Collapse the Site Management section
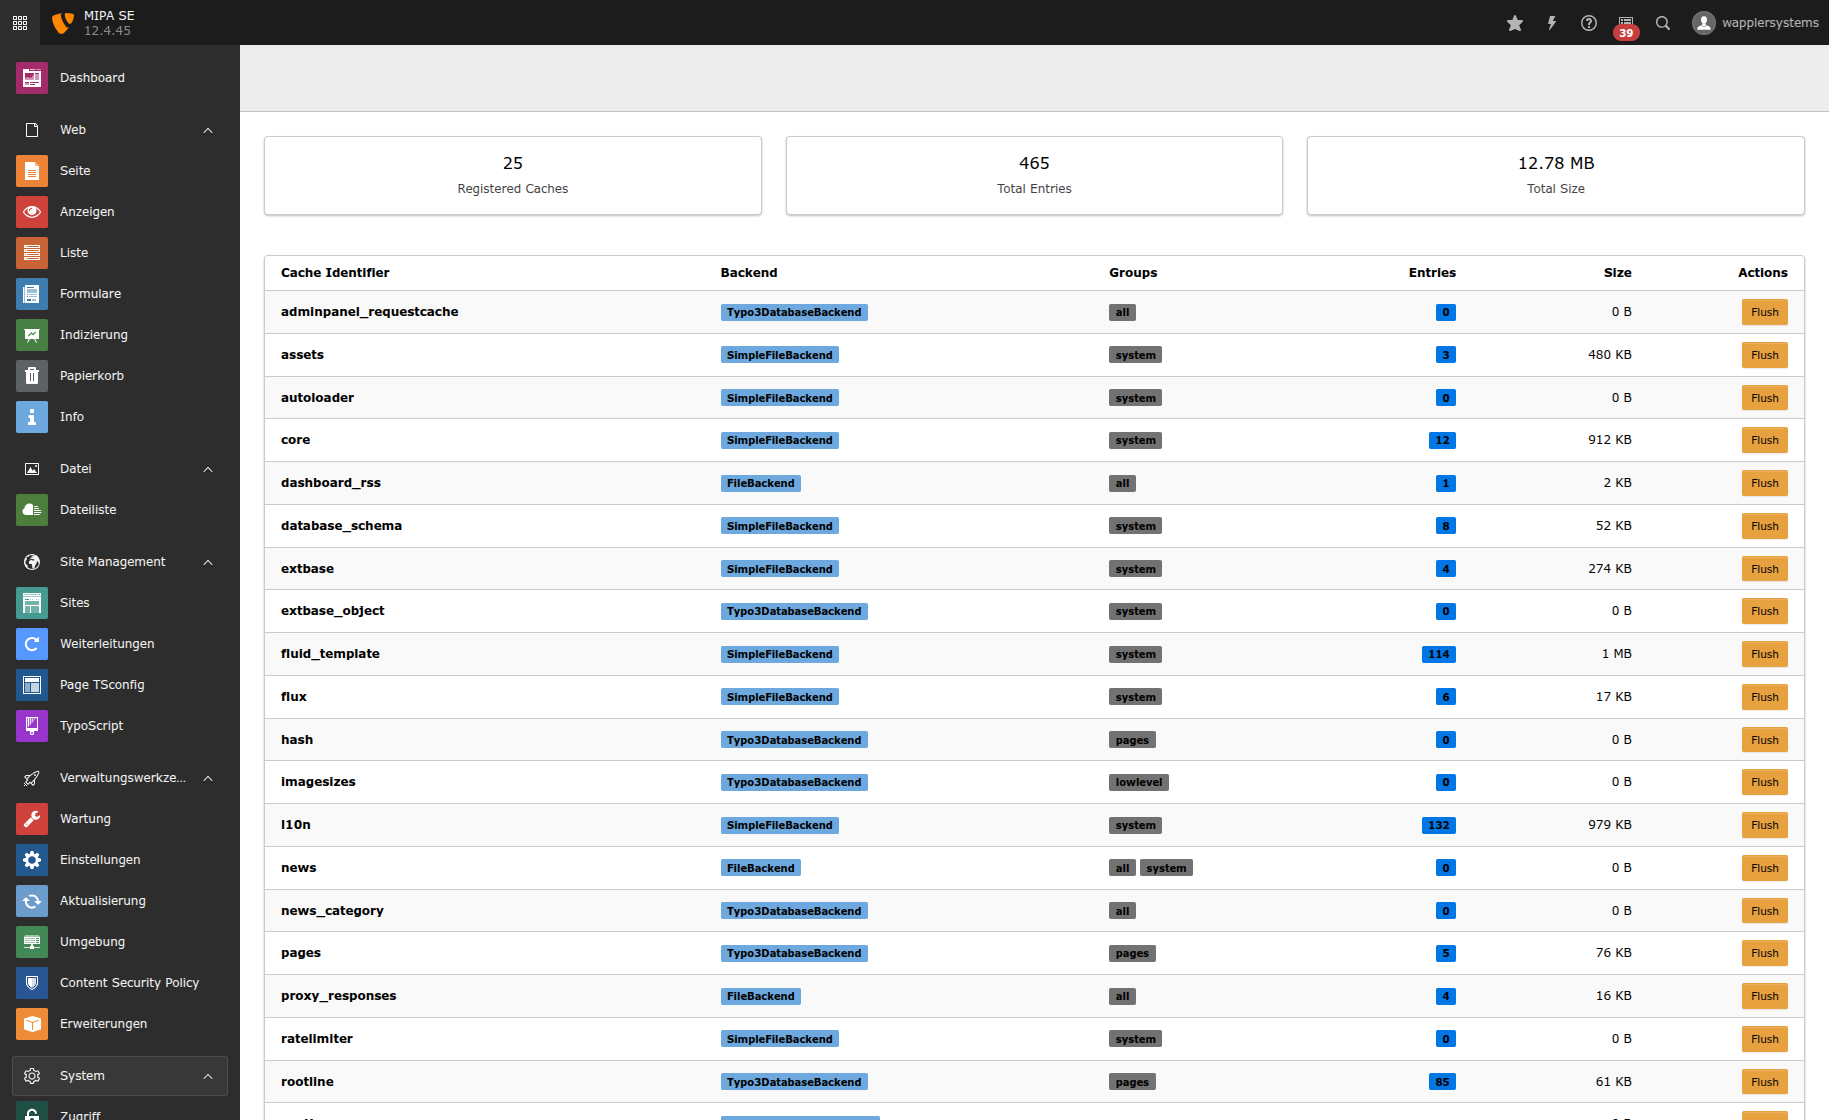Image resolution: width=1829 pixels, height=1120 pixels. [208, 562]
